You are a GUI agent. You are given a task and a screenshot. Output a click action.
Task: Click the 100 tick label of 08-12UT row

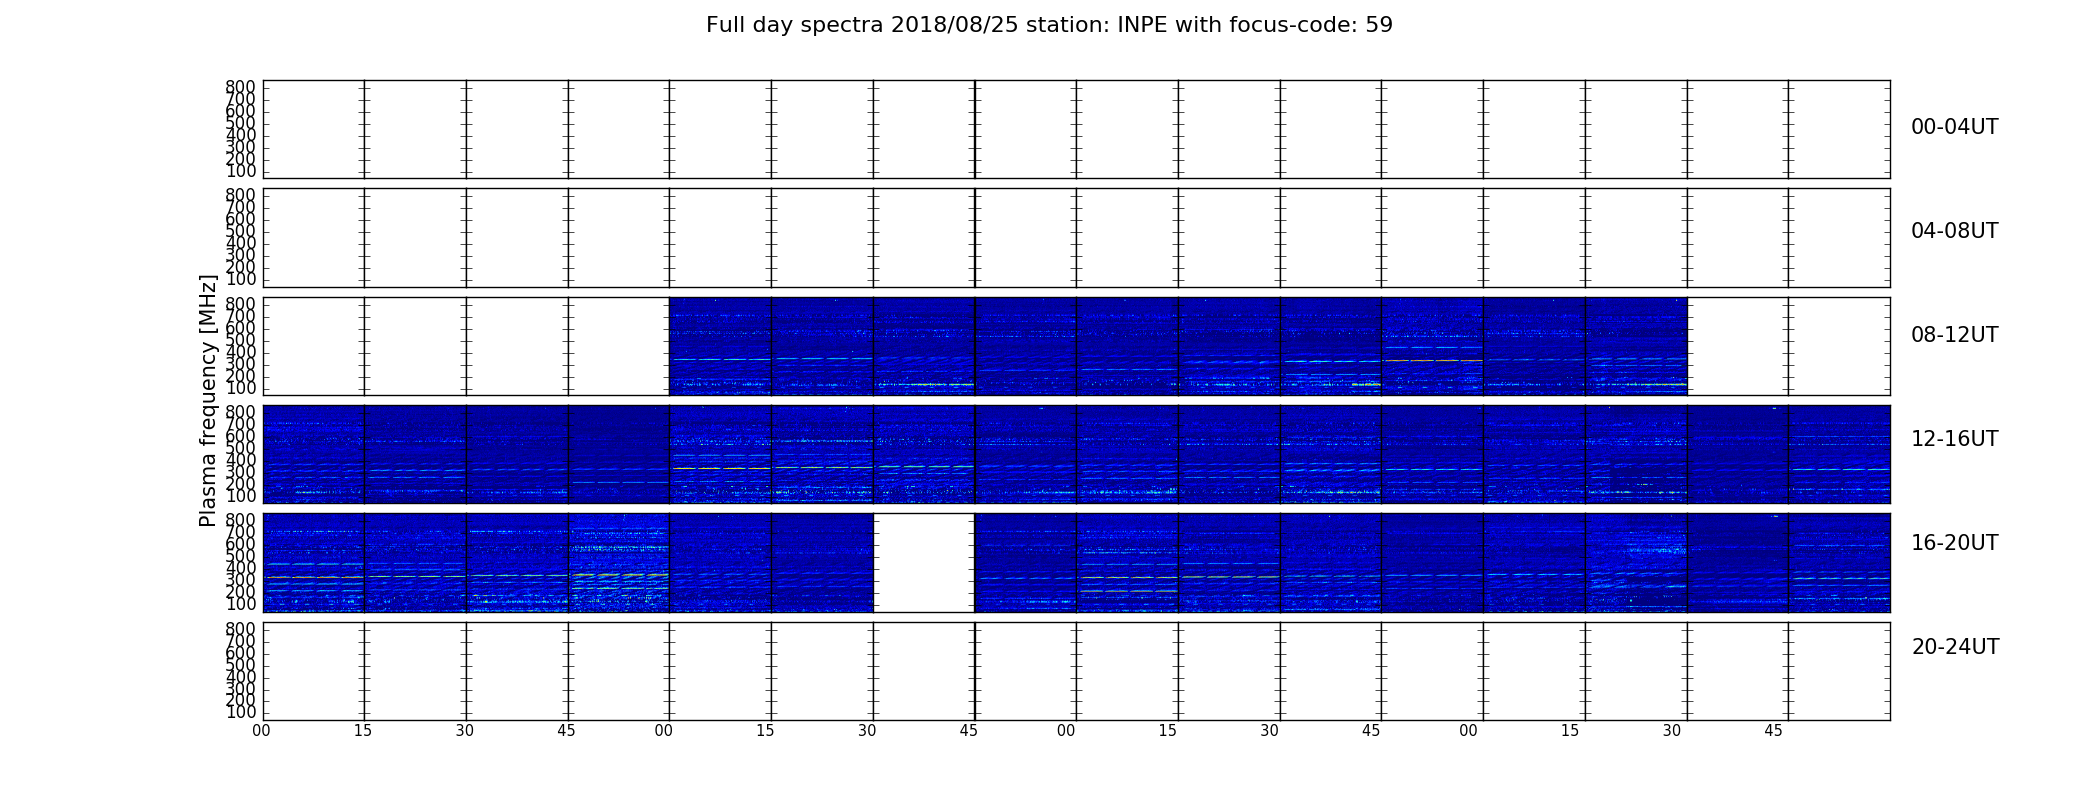240,388
